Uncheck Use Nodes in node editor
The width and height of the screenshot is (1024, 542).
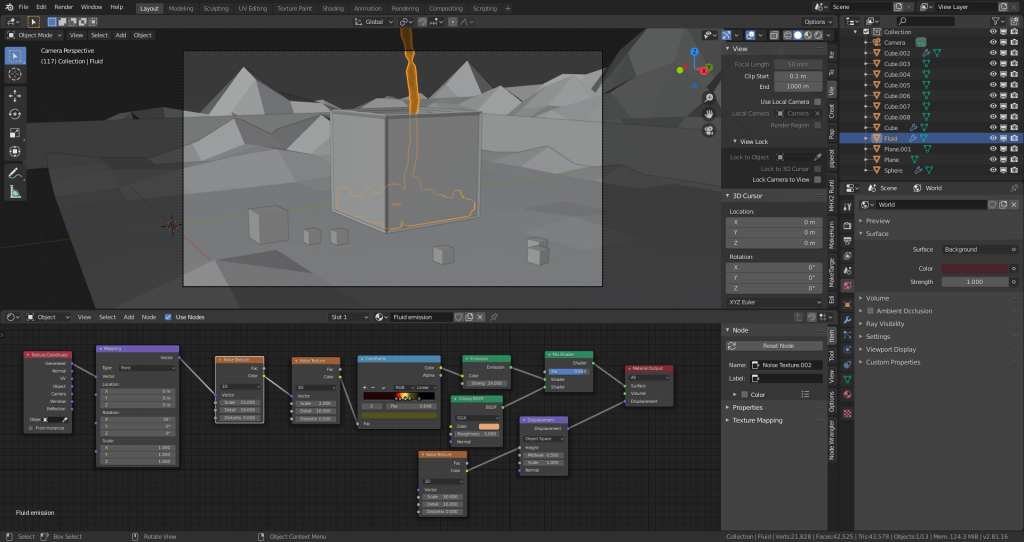[x=168, y=317]
